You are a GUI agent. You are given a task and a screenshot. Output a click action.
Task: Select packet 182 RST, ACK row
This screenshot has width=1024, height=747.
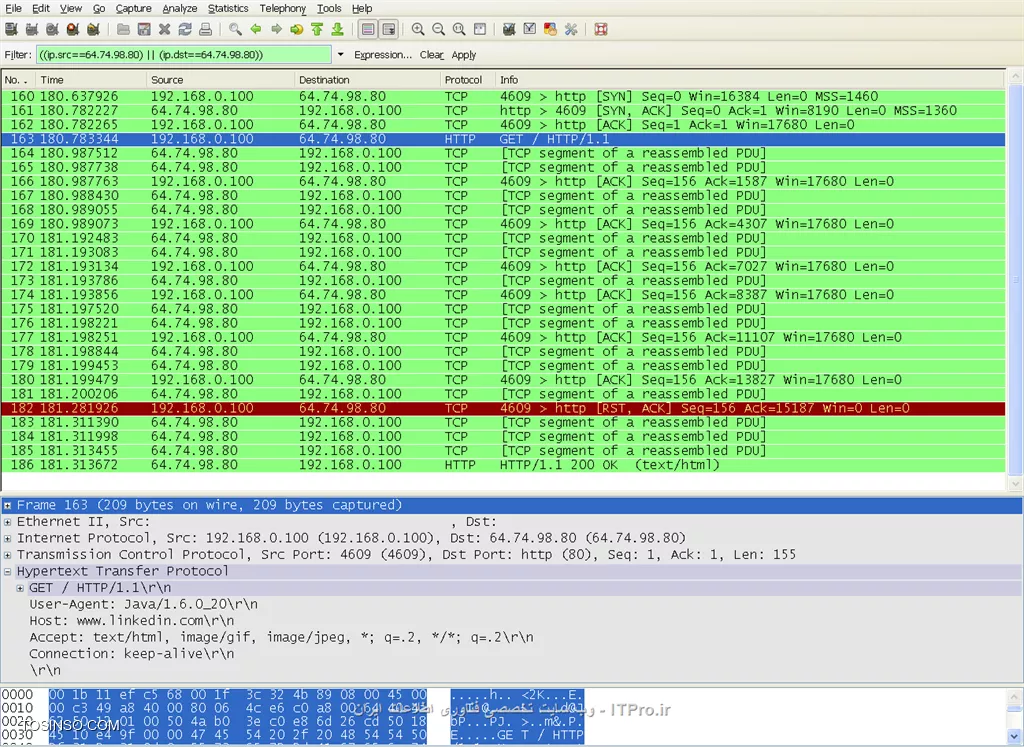503,408
